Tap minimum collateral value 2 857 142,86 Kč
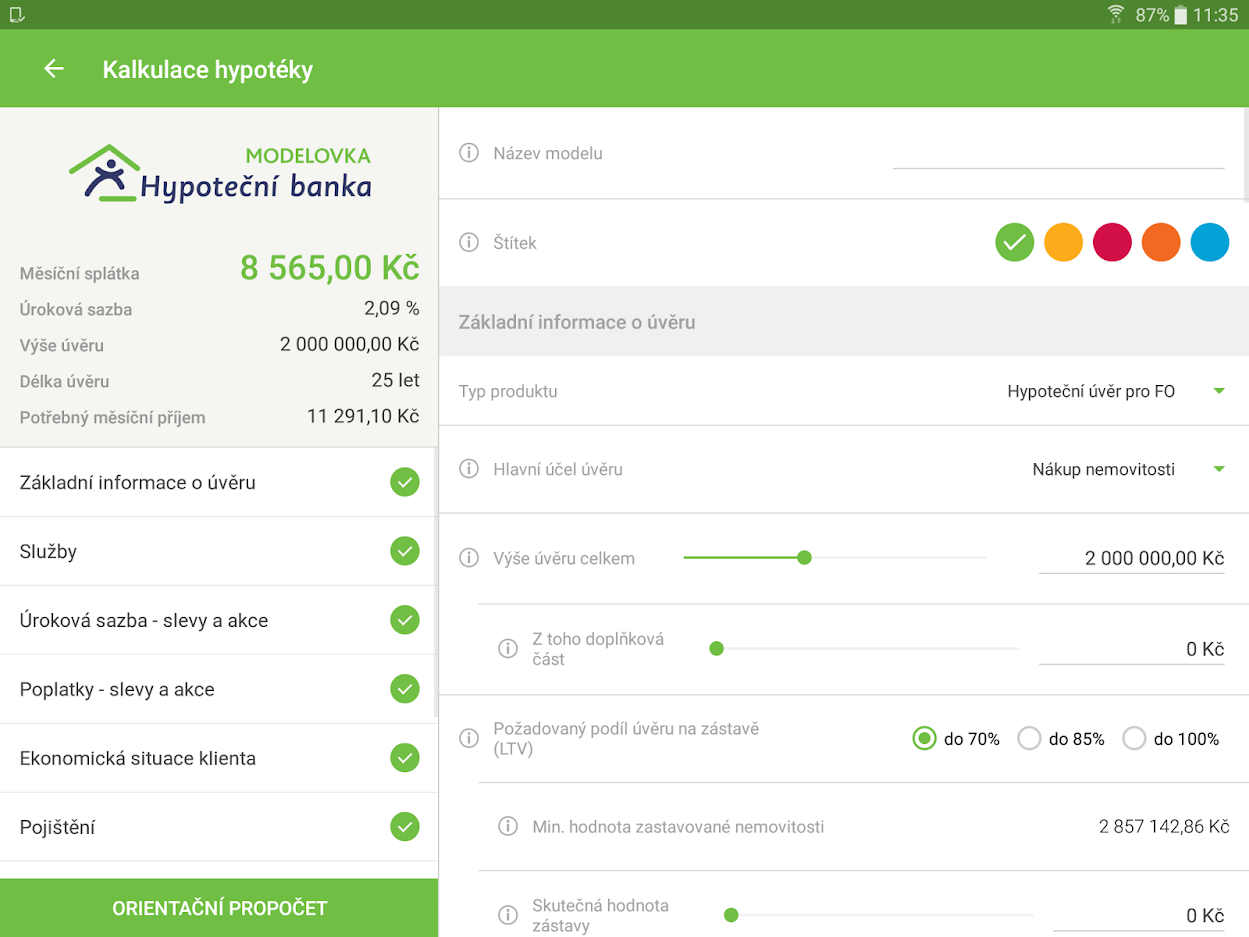The height and width of the screenshot is (937, 1249). (x=1164, y=827)
